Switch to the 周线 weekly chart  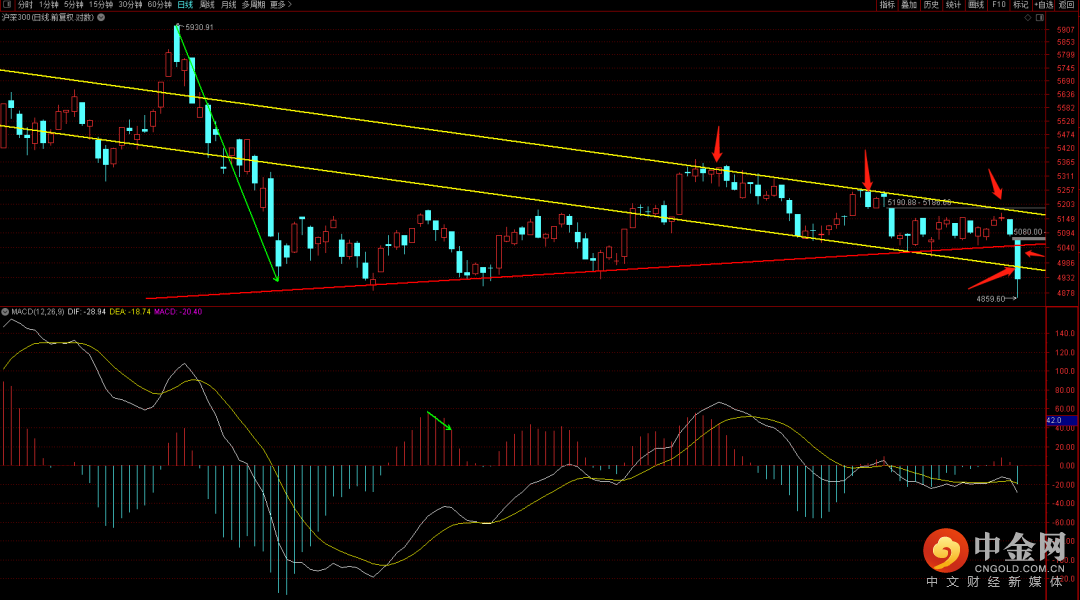(x=207, y=4)
